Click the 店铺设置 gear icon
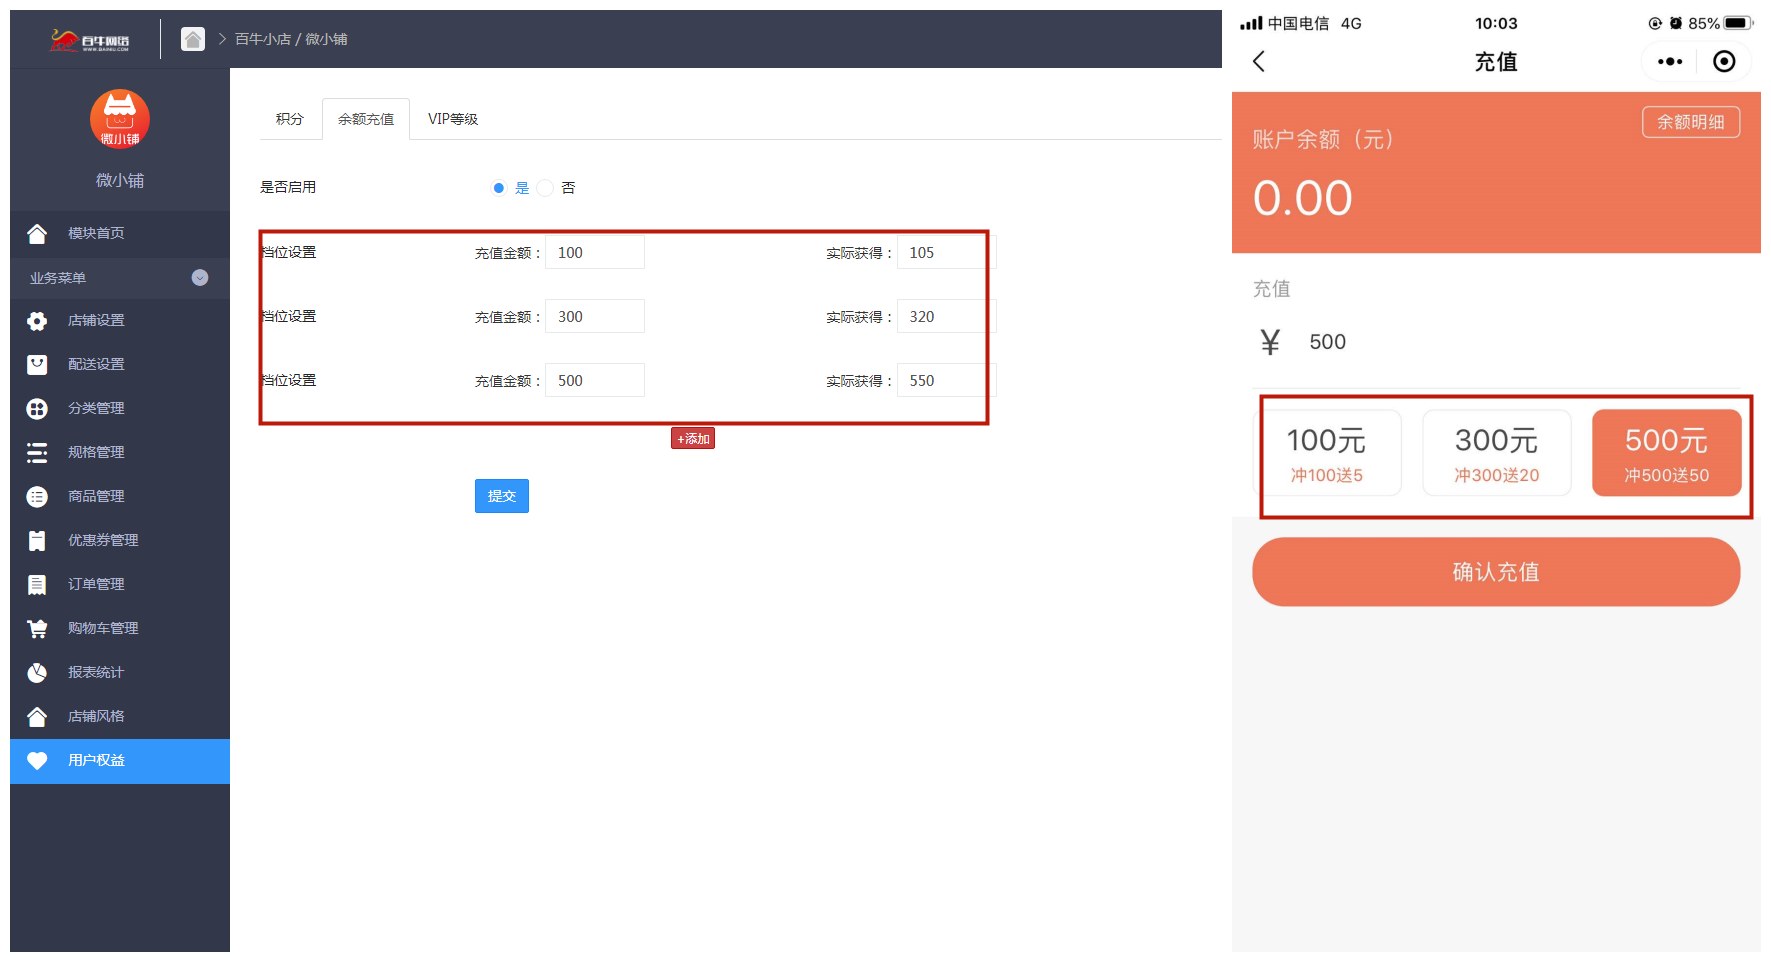The height and width of the screenshot is (962, 1771). (x=37, y=321)
